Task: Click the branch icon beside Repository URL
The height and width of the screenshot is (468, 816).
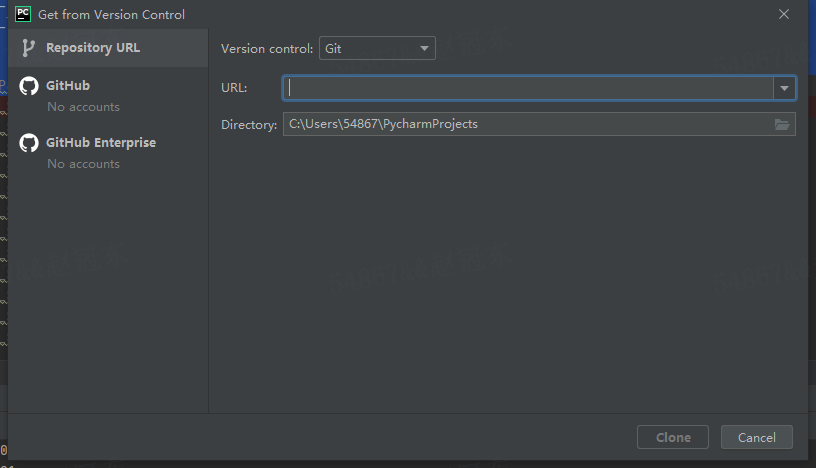Action: 29,48
